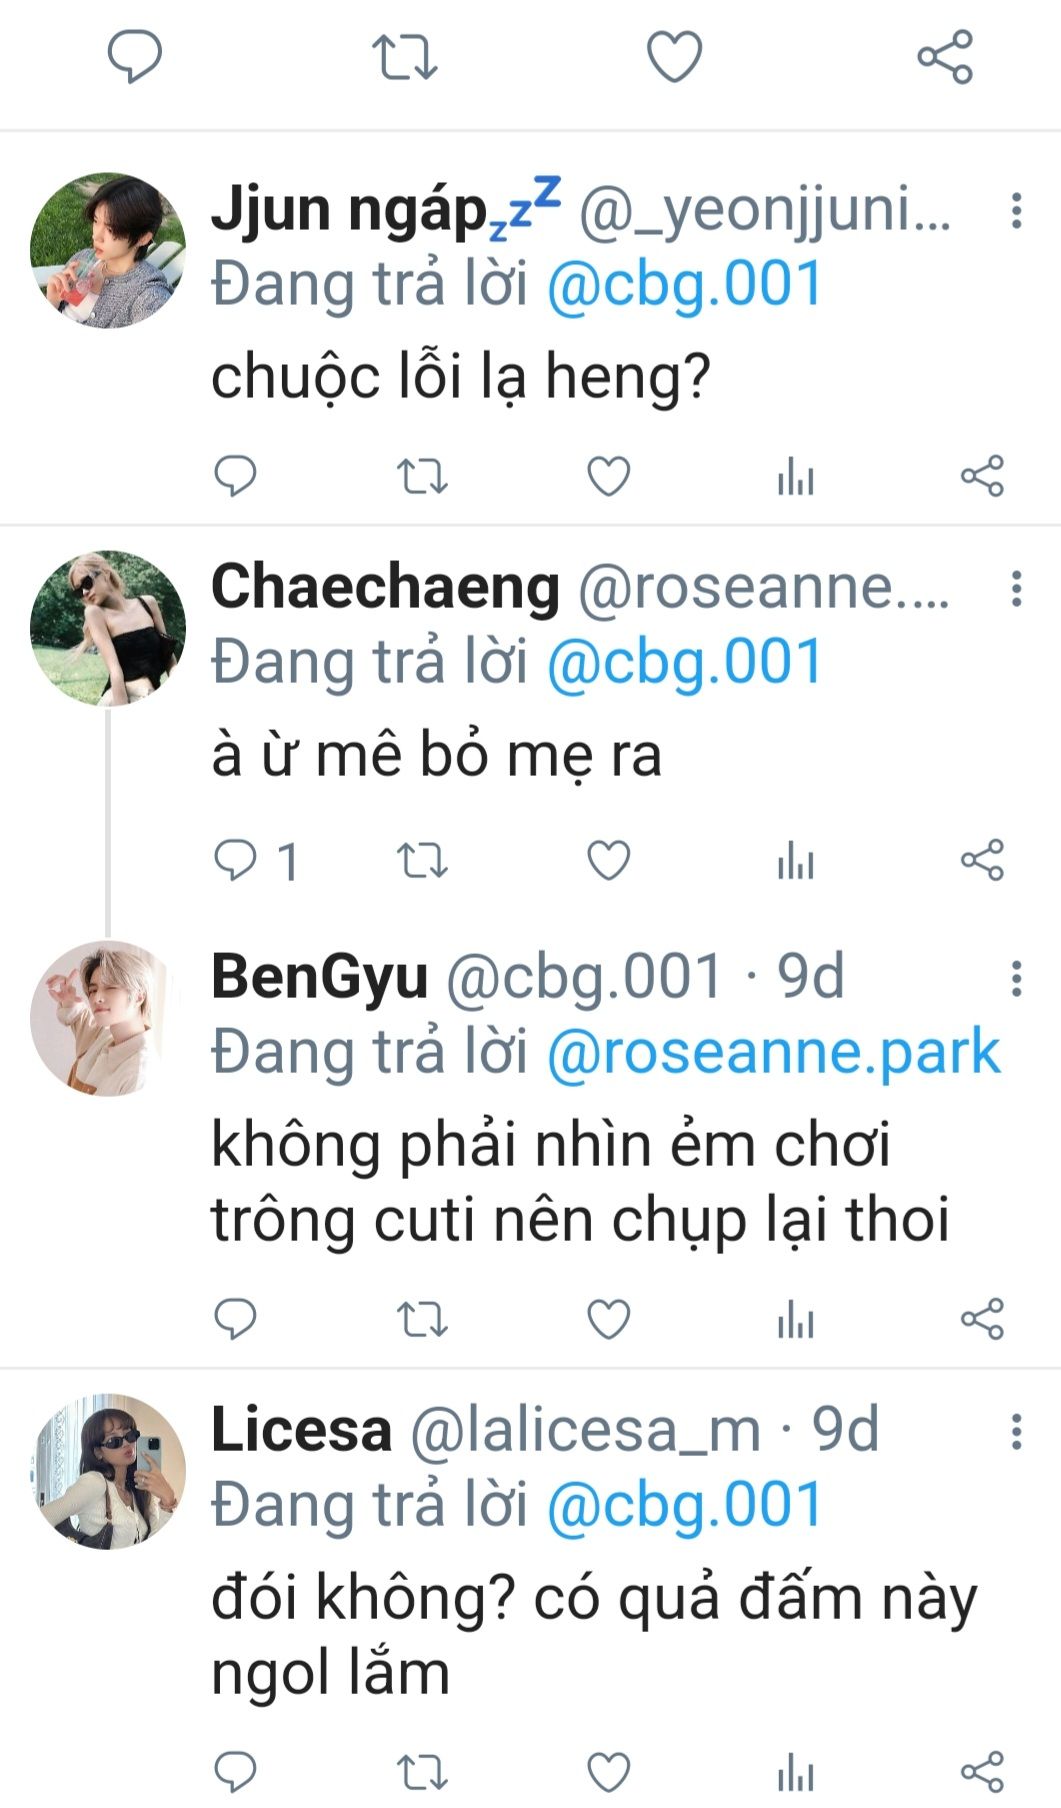Screen dimensions: 1061x1808
Task: Open the @roseanne.park mention link
Action: point(773,1051)
